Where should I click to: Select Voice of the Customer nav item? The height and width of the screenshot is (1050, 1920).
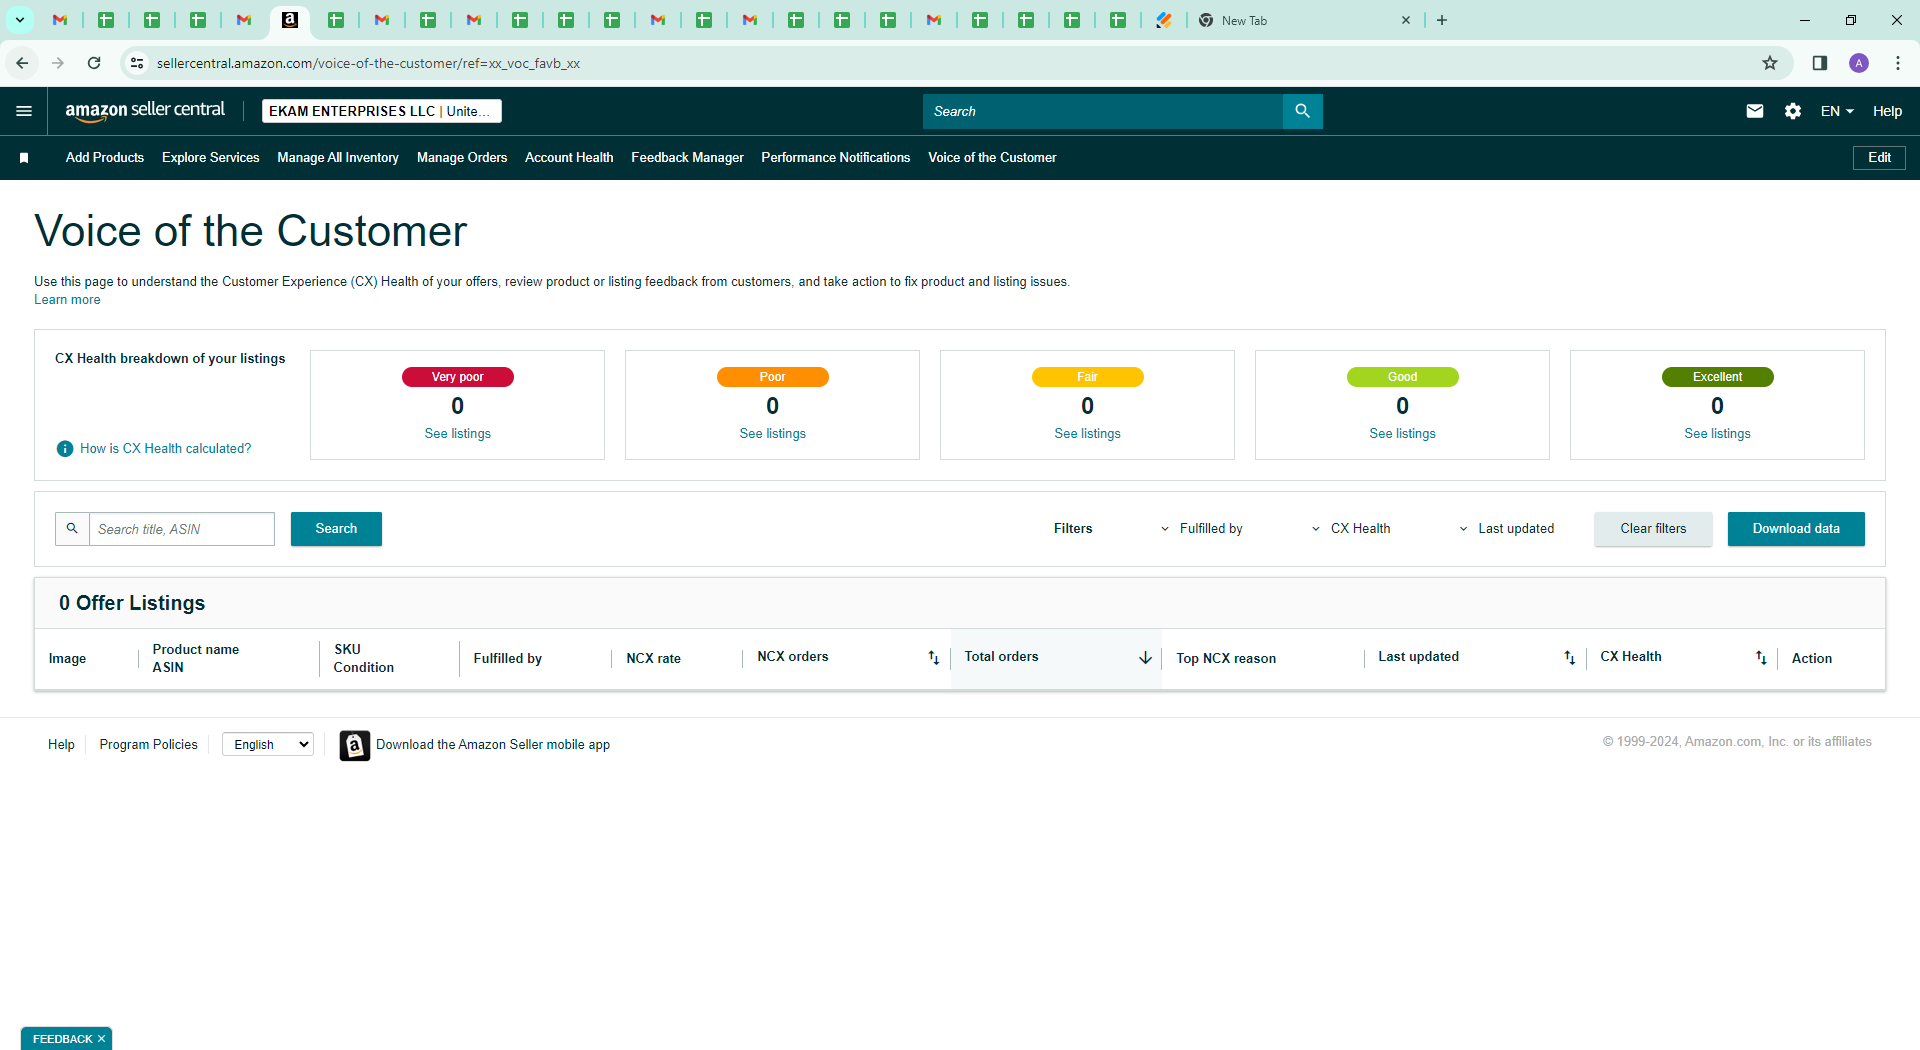tap(992, 158)
